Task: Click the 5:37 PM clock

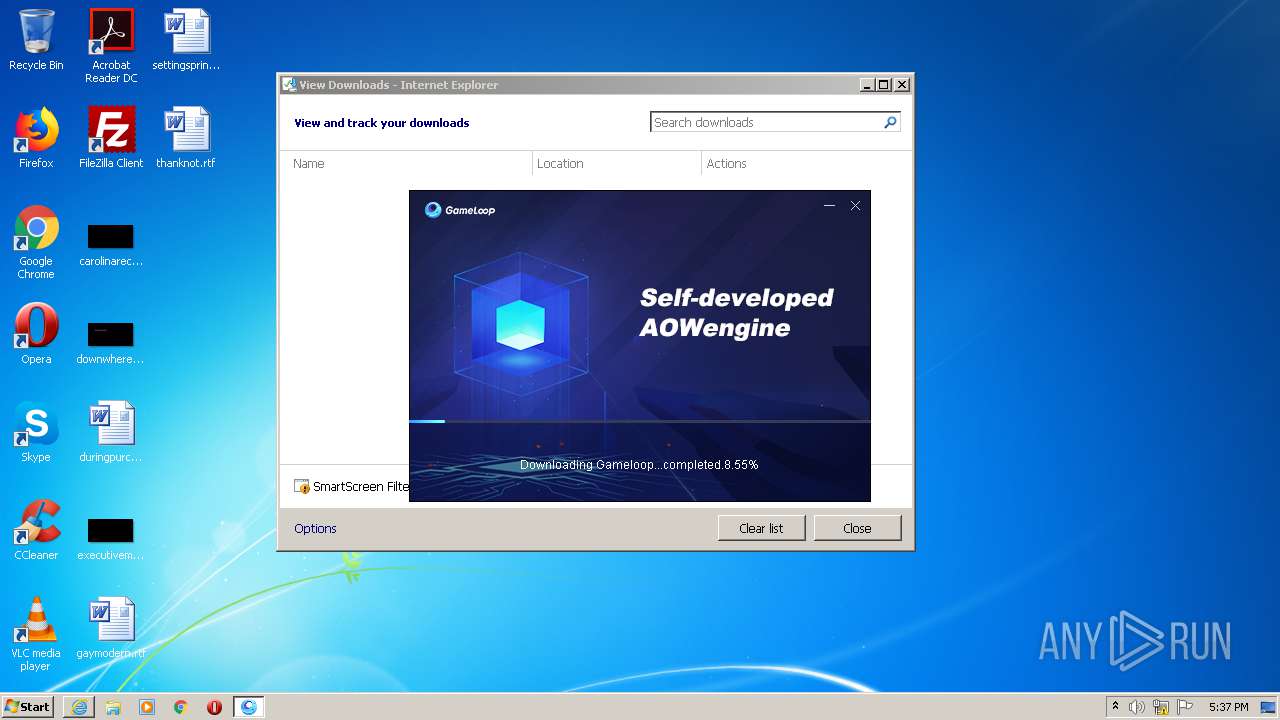Action: point(1228,707)
